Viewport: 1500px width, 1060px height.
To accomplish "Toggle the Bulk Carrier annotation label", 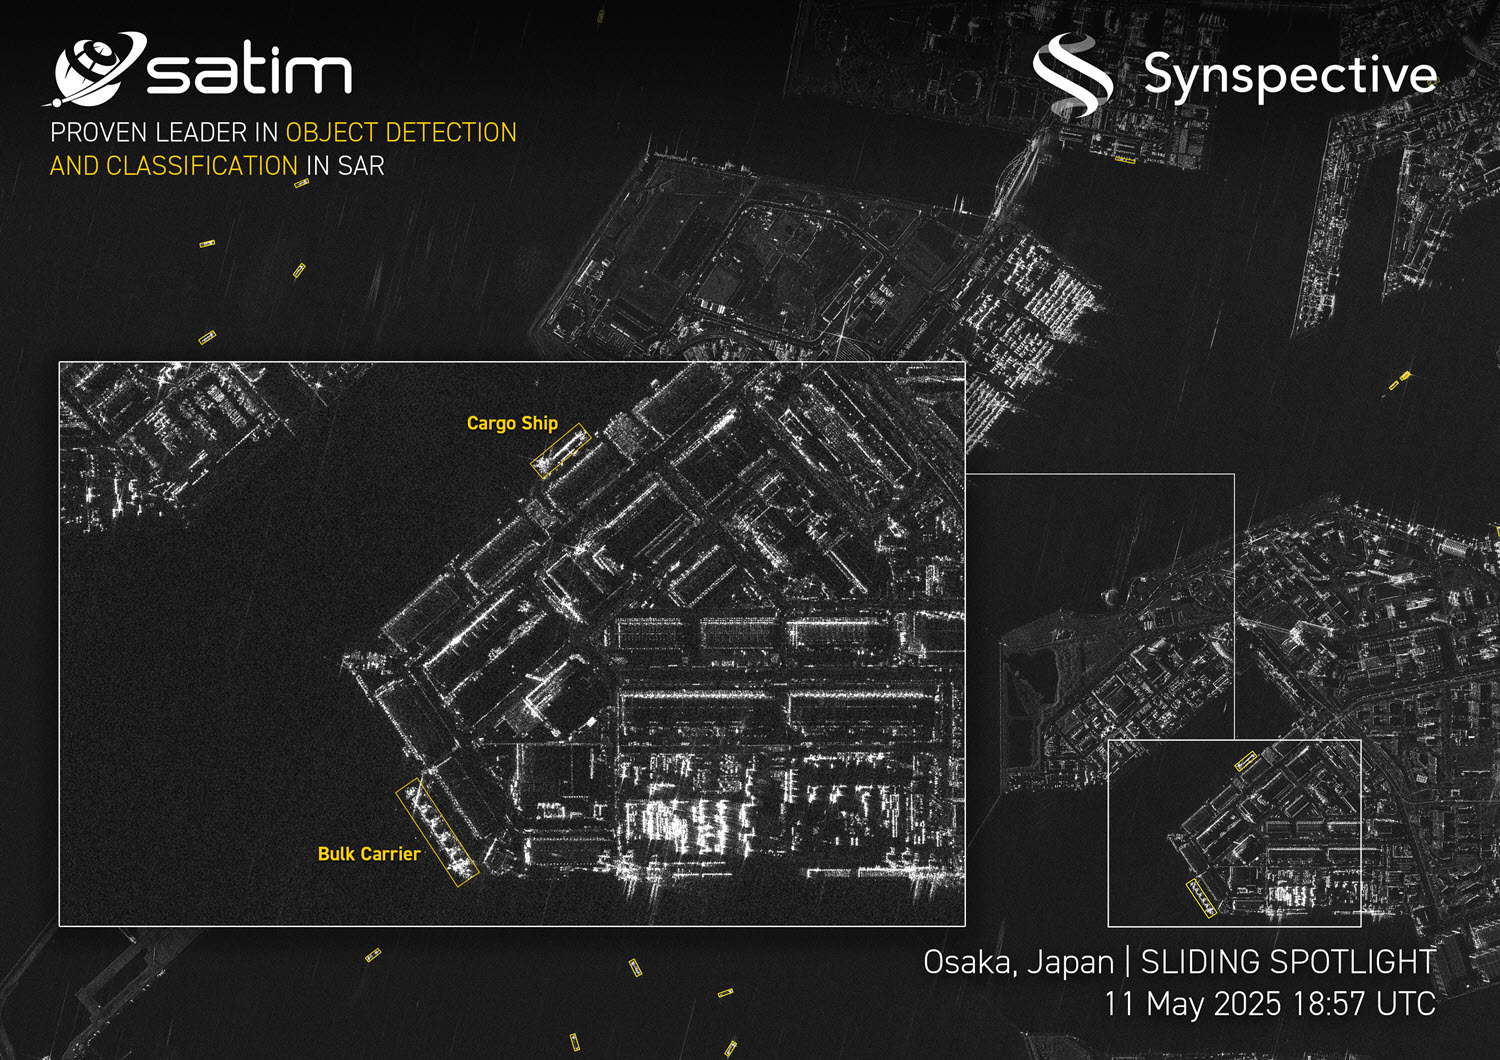I will click(x=369, y=854).
